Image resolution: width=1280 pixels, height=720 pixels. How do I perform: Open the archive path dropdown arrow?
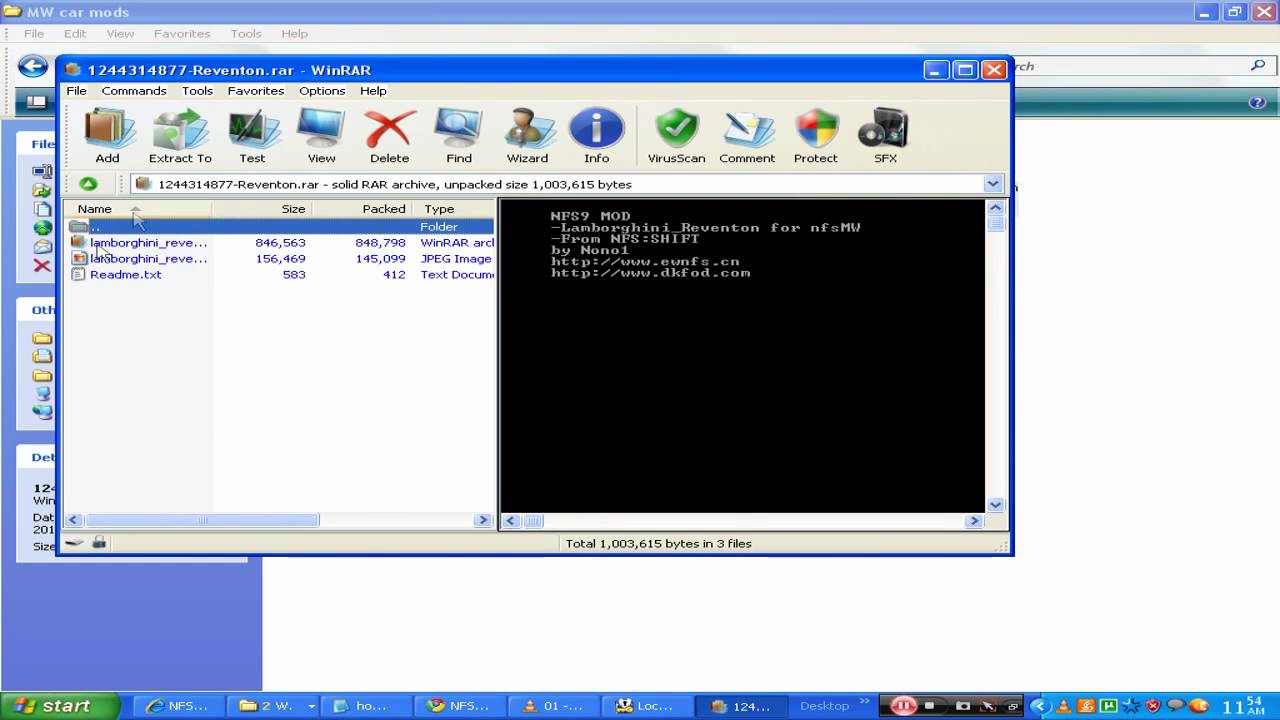click(x=993, y=184)
